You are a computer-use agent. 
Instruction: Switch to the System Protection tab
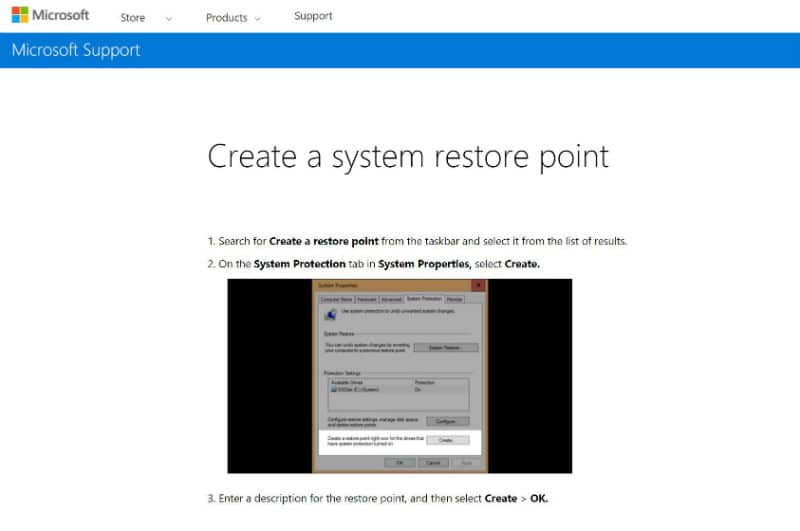click(424, 299)
